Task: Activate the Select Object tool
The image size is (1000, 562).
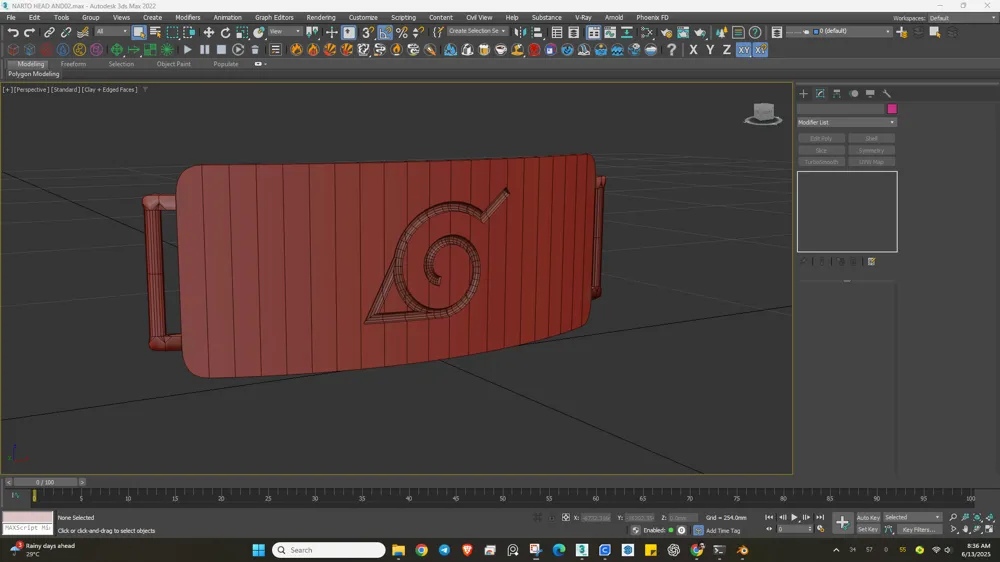Action: 138,32
